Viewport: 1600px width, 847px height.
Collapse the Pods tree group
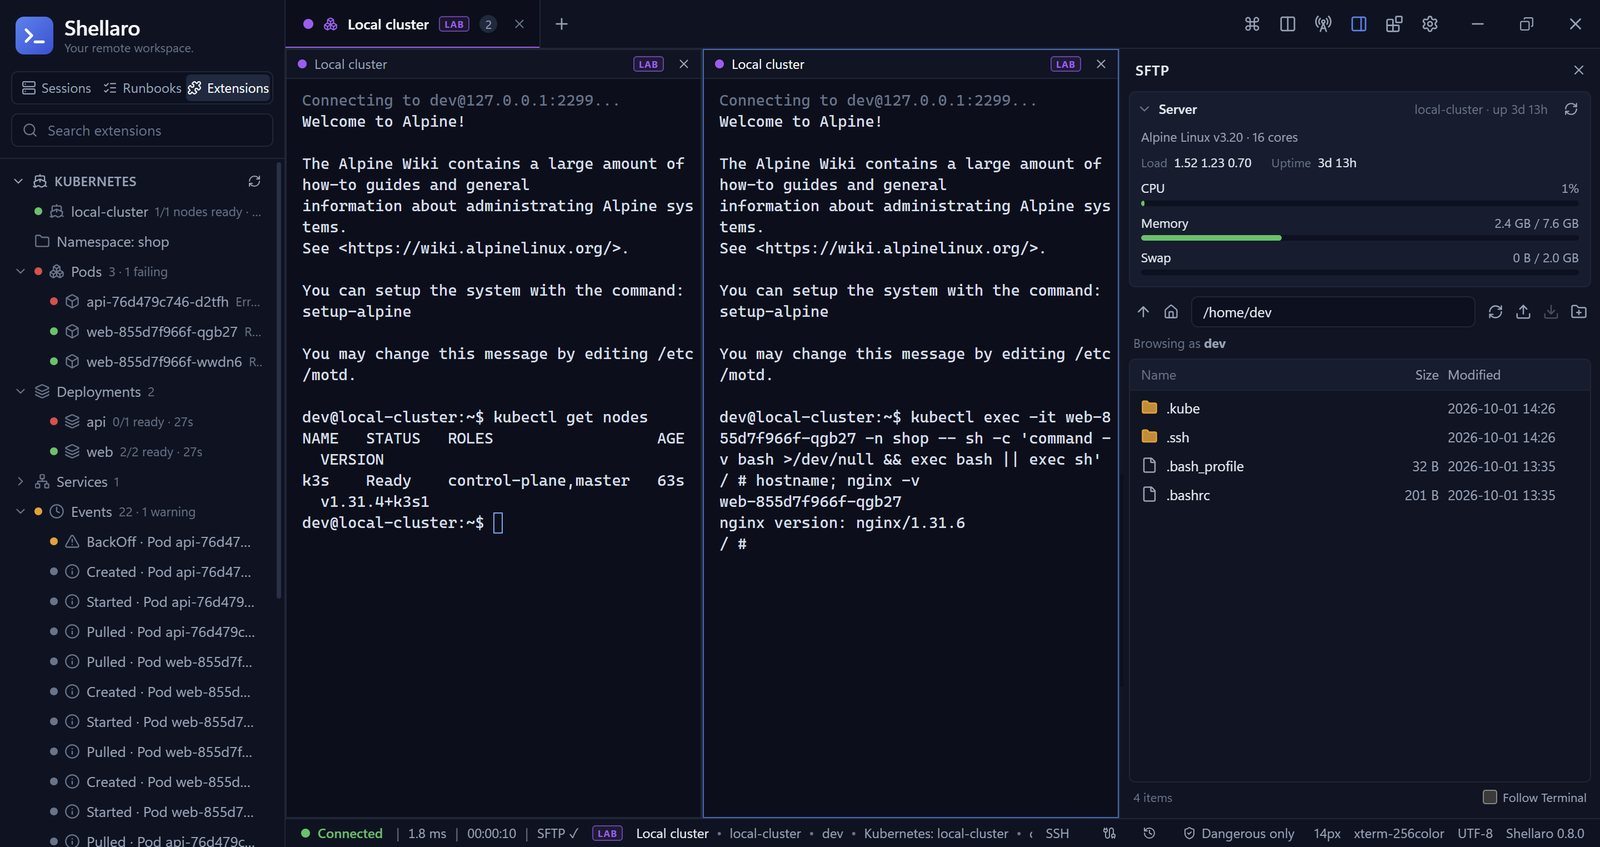(20, 271)
